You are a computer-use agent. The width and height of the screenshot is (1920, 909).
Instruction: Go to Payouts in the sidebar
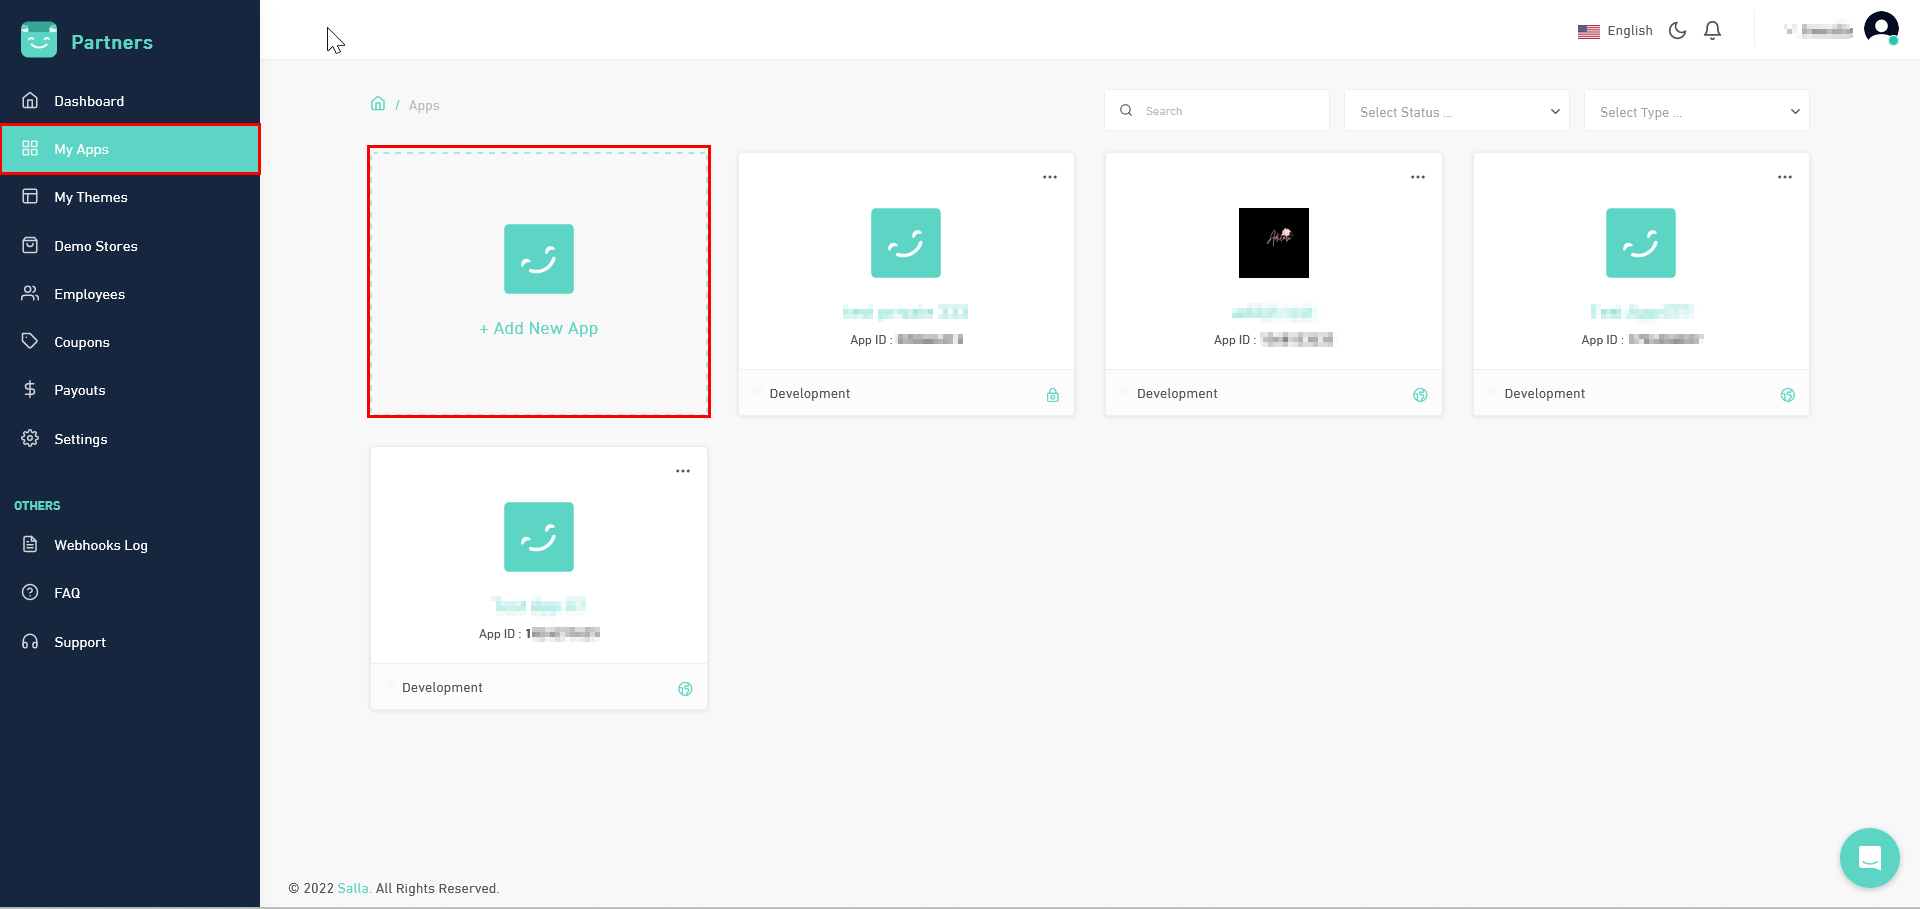tap(80, 389)
